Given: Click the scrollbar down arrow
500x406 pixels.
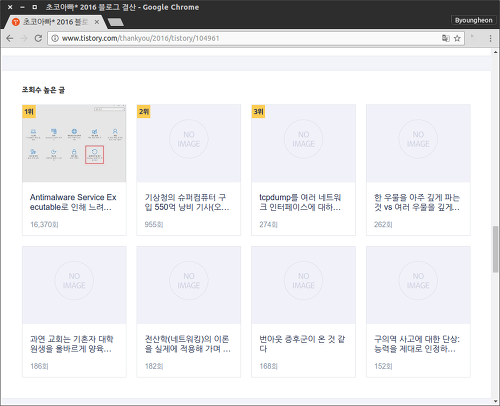Looking at the screenshot, I should click(496, 402).
